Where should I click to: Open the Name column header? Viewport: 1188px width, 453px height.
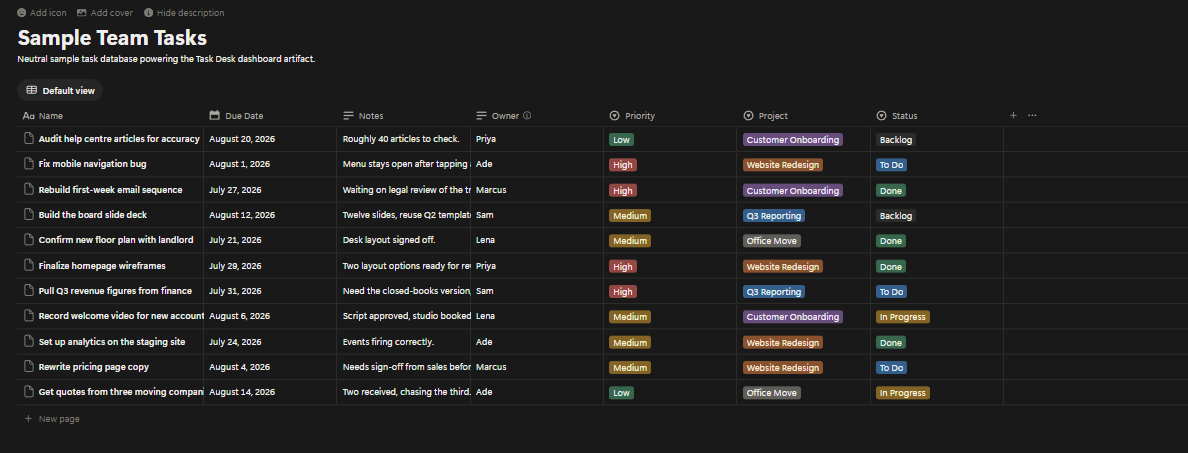[x=111, y=116]
